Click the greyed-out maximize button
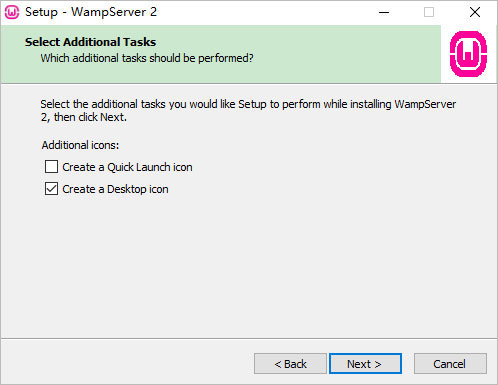The width and height of the screenshot is (498, 385). [429, 12]
